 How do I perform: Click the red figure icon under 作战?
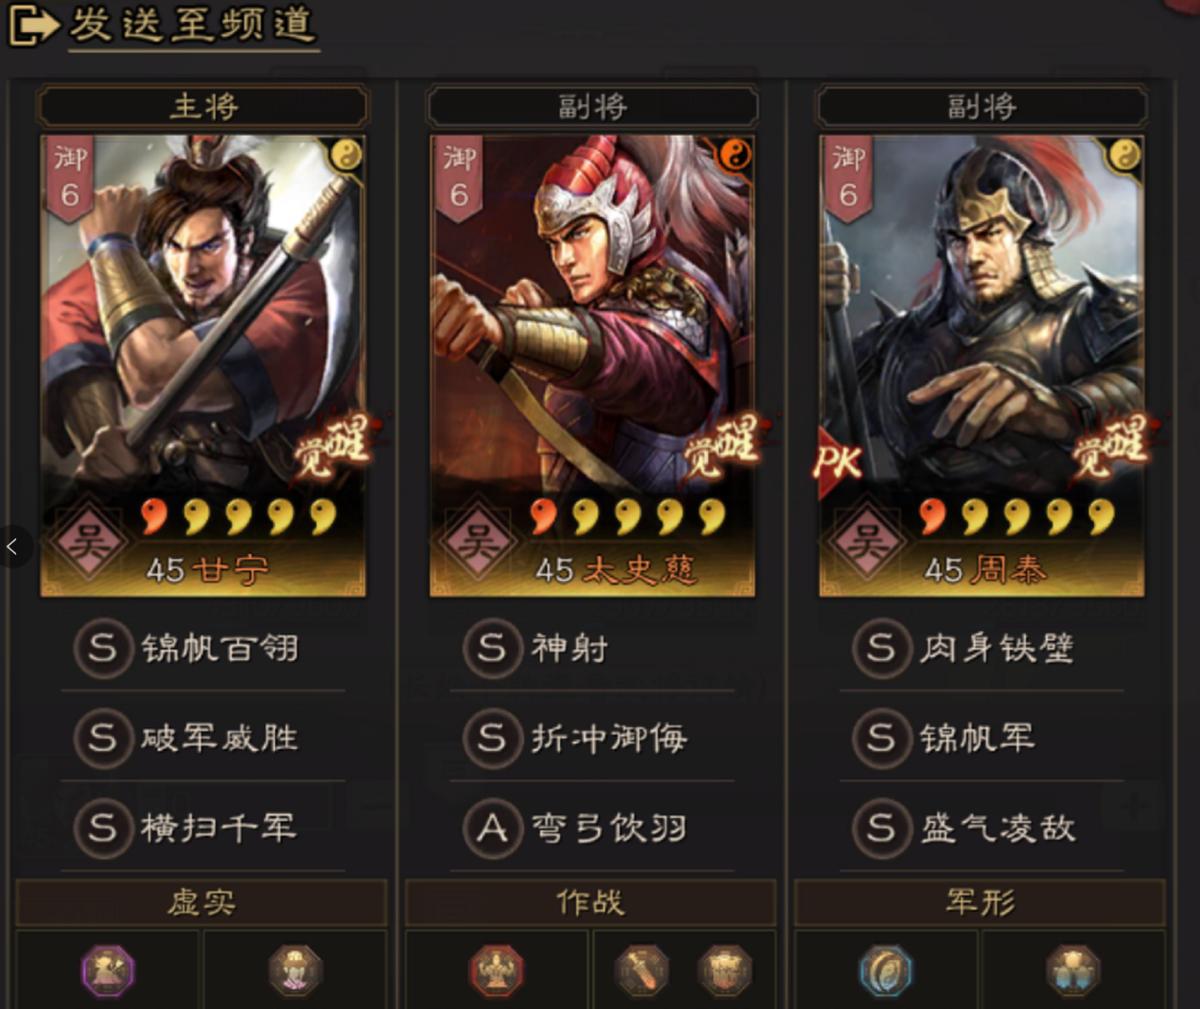click(497, 970)
